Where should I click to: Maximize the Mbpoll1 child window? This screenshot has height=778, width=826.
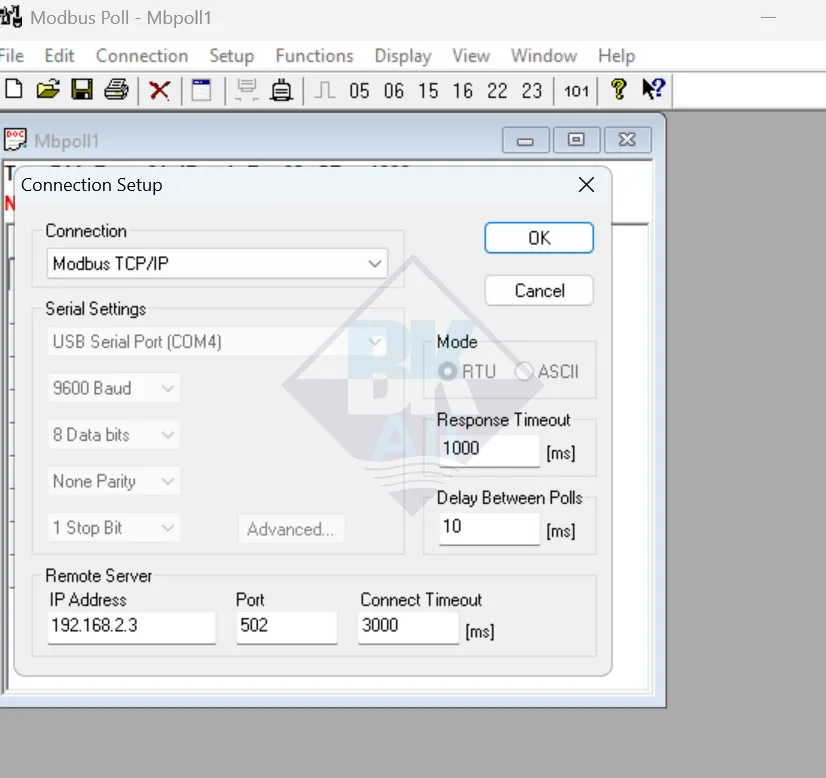click(x=576, y=140)
